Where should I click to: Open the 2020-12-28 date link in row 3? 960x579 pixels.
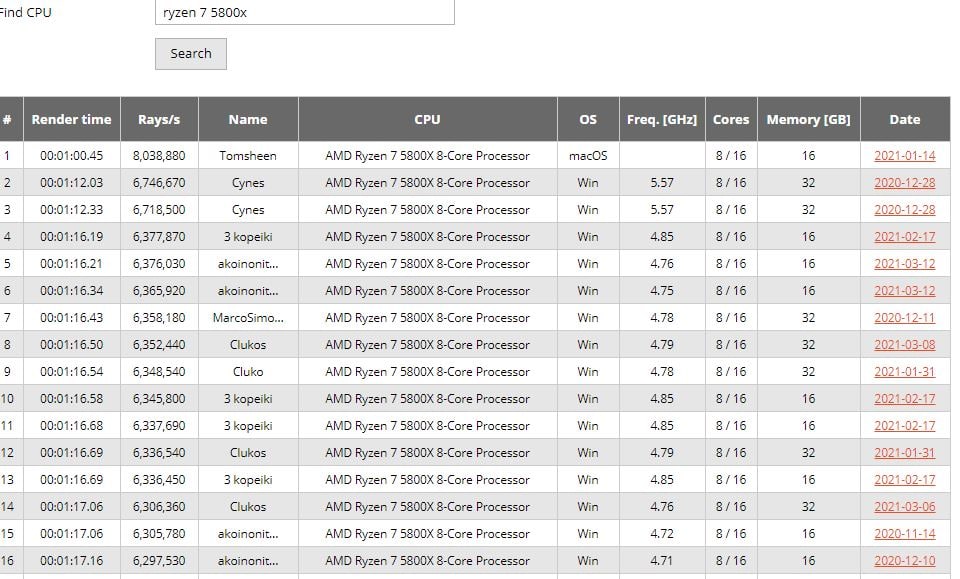click(905, 209)
